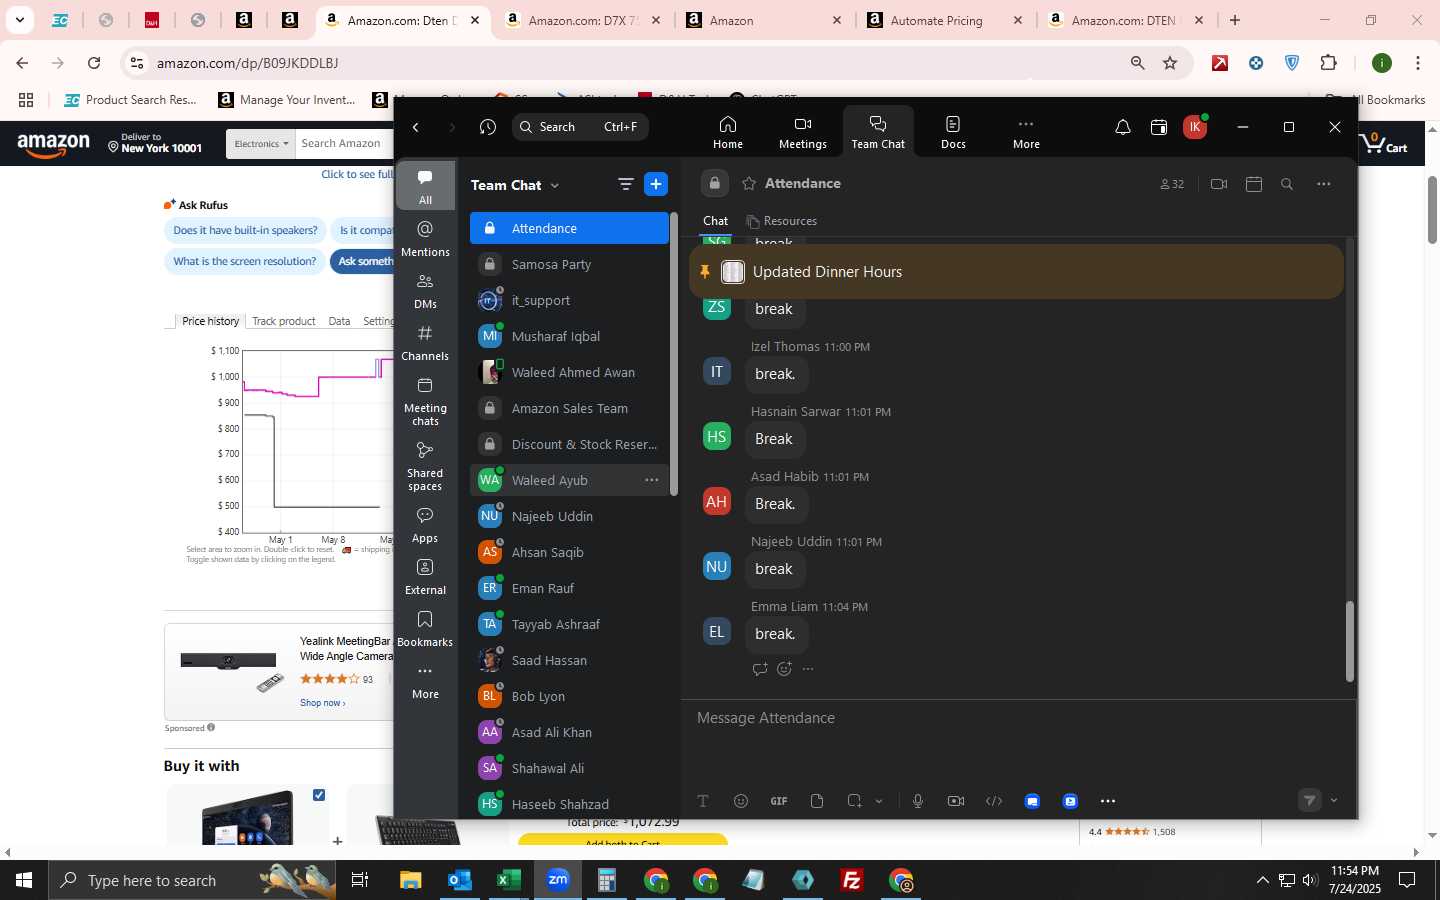The height and width of the screenshot is (900, 1440).
Task: Click the Attendance message scrollbar
Action: [x=1349, y=641]
